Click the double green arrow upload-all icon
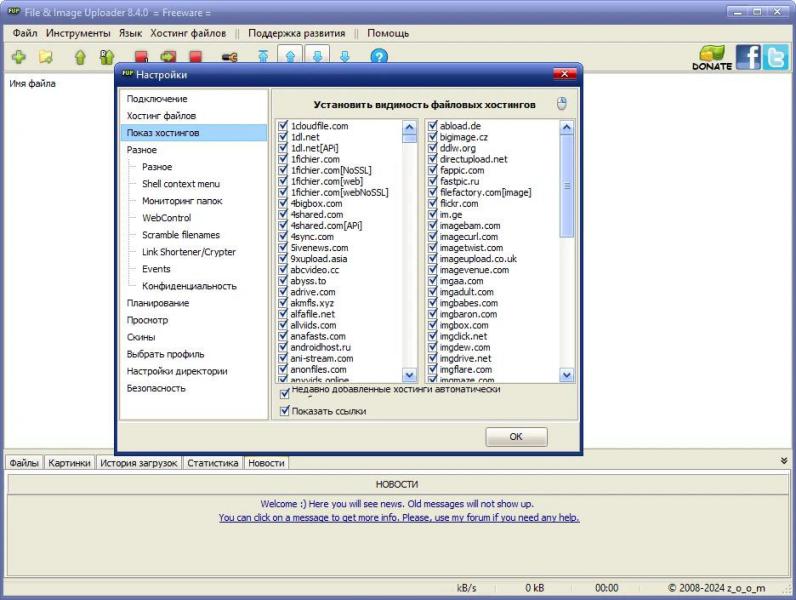The image size is (796, 600). coord(107,57)
